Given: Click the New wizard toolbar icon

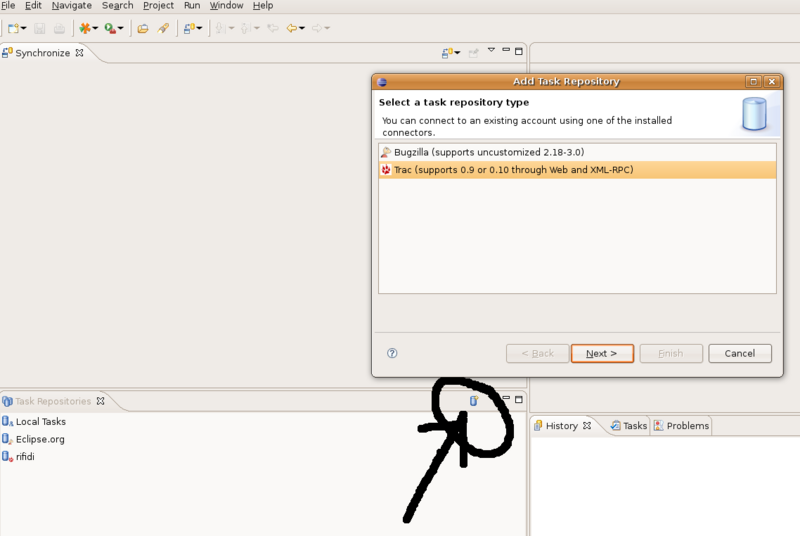Looking at the screenshot, I should (x=14, y=29).
